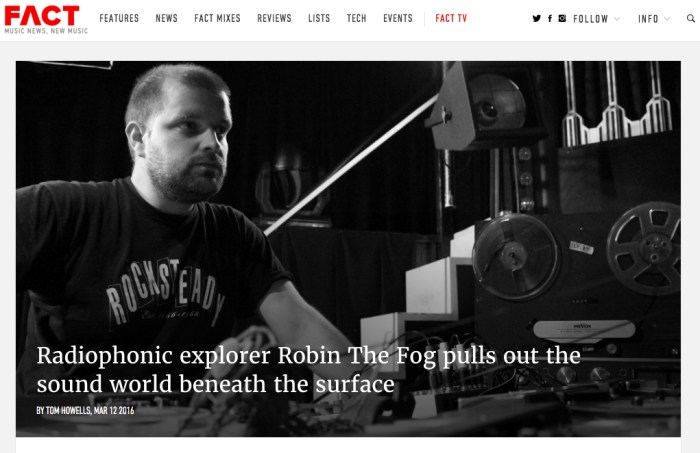
Task: Open the article hero photo
Action: 348,249
